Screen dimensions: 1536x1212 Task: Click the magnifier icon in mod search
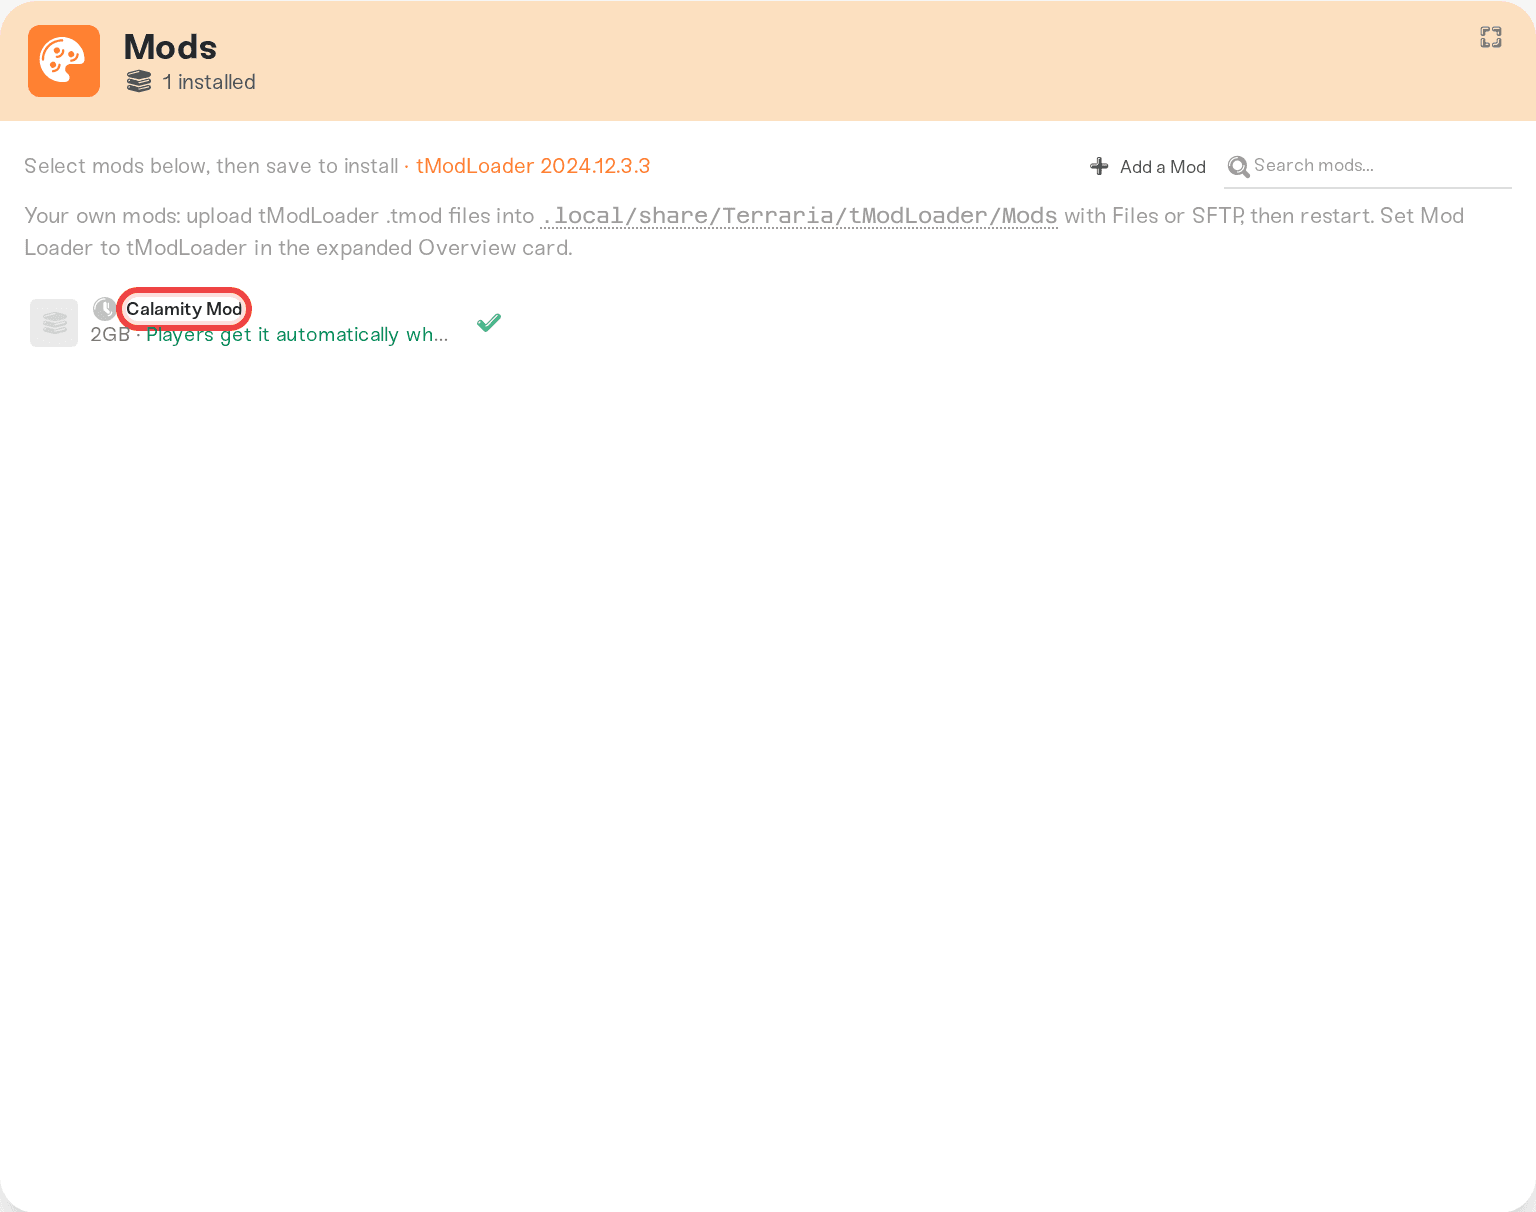click(1238, 167)
